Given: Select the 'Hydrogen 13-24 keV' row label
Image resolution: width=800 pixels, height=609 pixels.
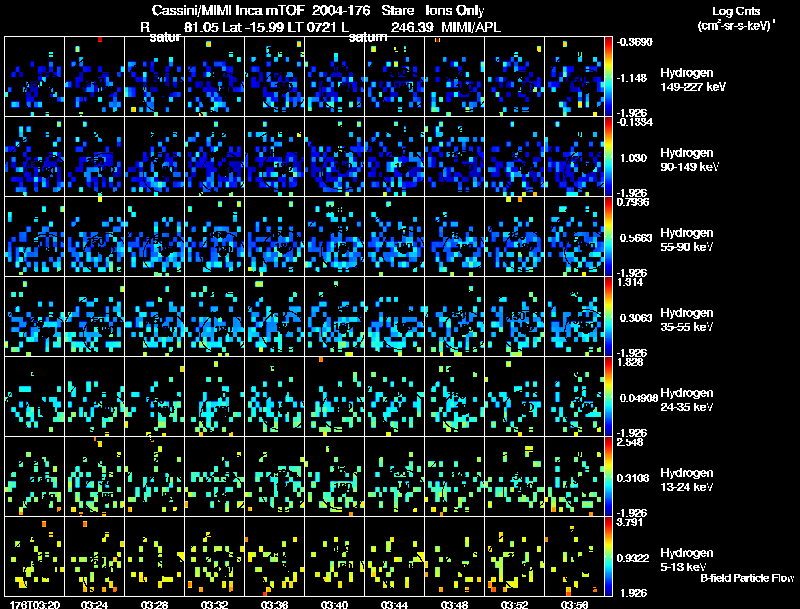Looking at the screenshot, I should point(687,480).
